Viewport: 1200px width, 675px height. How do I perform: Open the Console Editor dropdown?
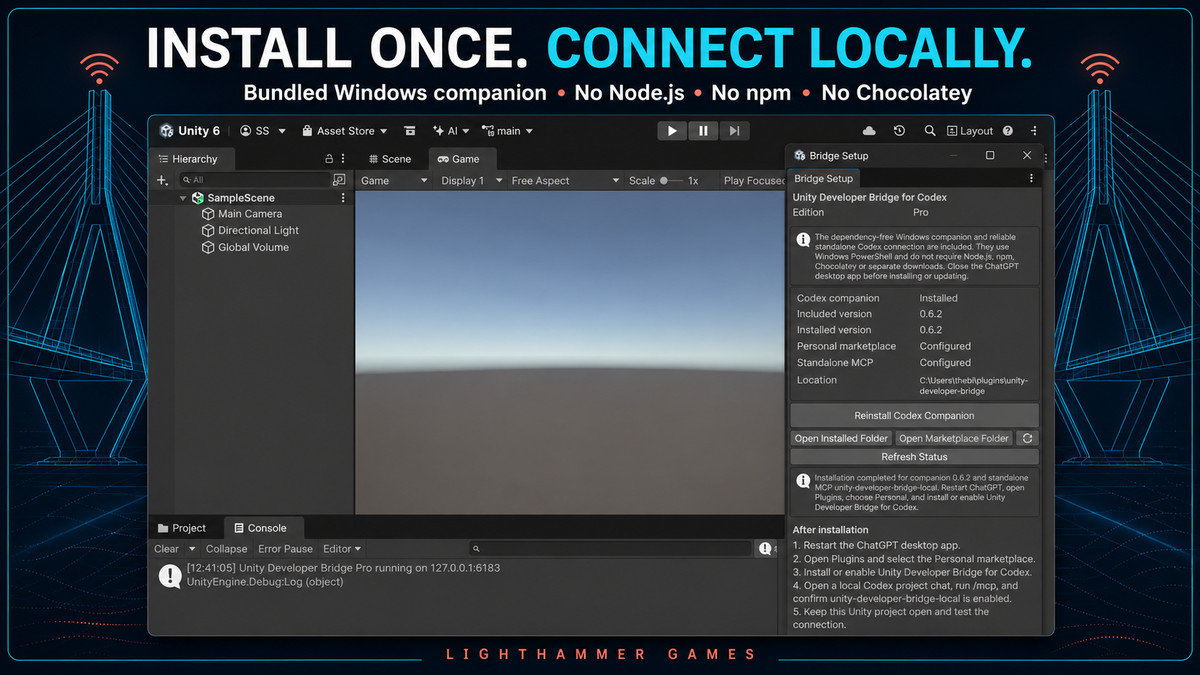click(342, 549)
